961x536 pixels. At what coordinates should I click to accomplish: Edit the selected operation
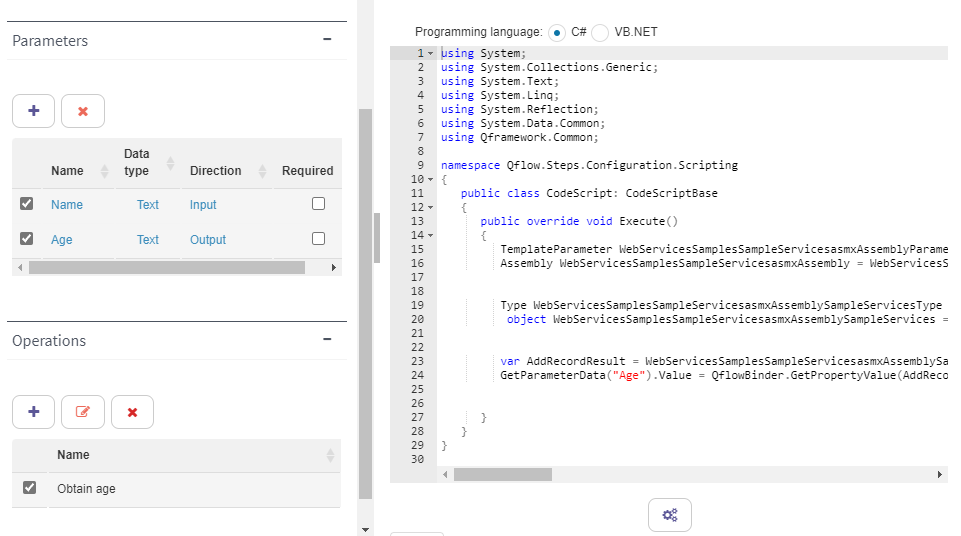pyautogui.click(x=83, y=412)
